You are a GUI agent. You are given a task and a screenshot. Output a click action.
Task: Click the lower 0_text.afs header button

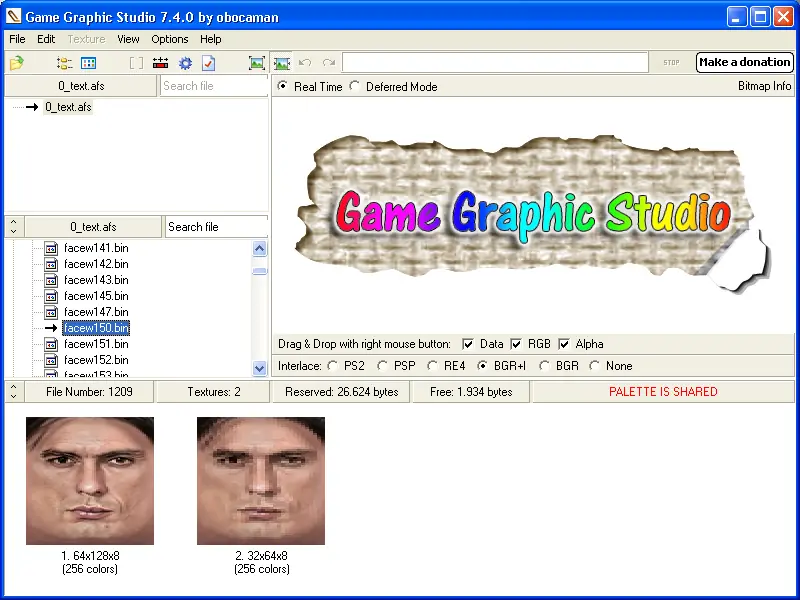pyautogui.click(x=93, y=227)
